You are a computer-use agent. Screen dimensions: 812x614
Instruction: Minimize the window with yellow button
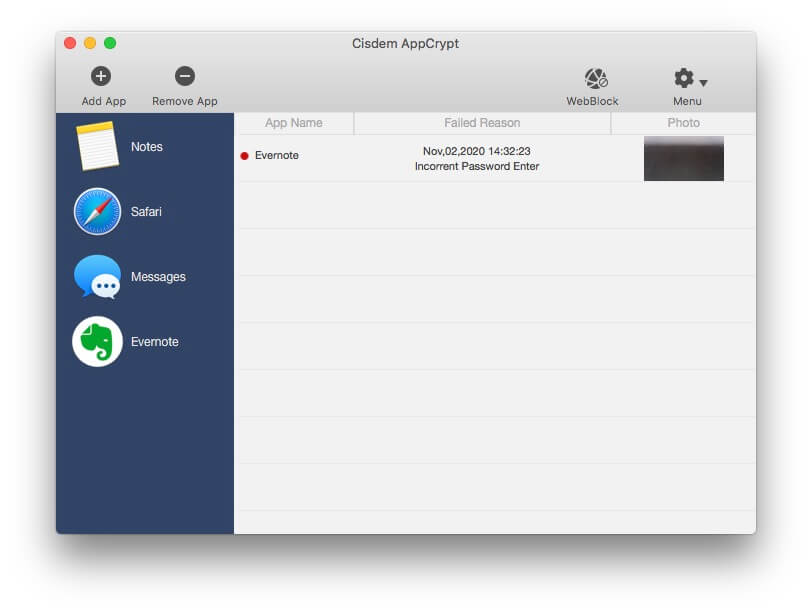90,43
